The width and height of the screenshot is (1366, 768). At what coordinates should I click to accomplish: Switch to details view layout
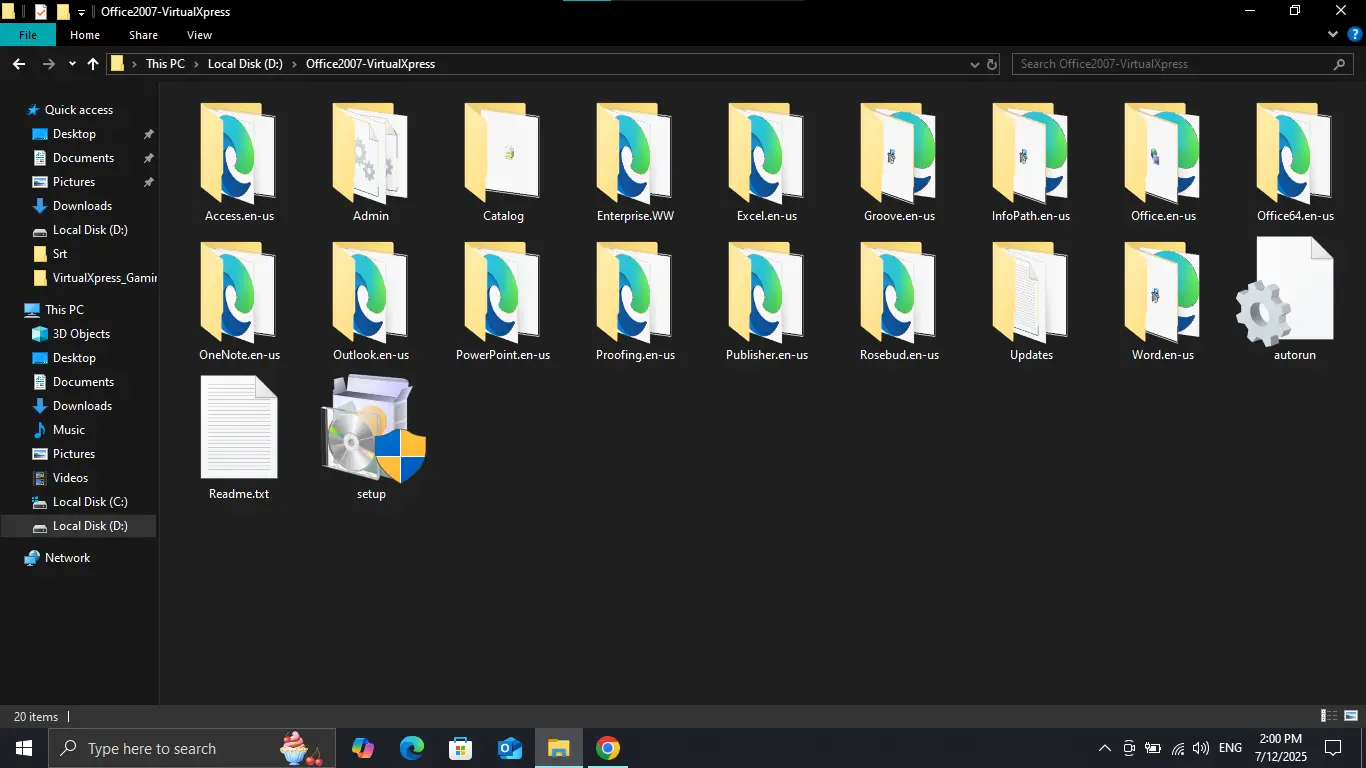click(x=1330, y=716)
